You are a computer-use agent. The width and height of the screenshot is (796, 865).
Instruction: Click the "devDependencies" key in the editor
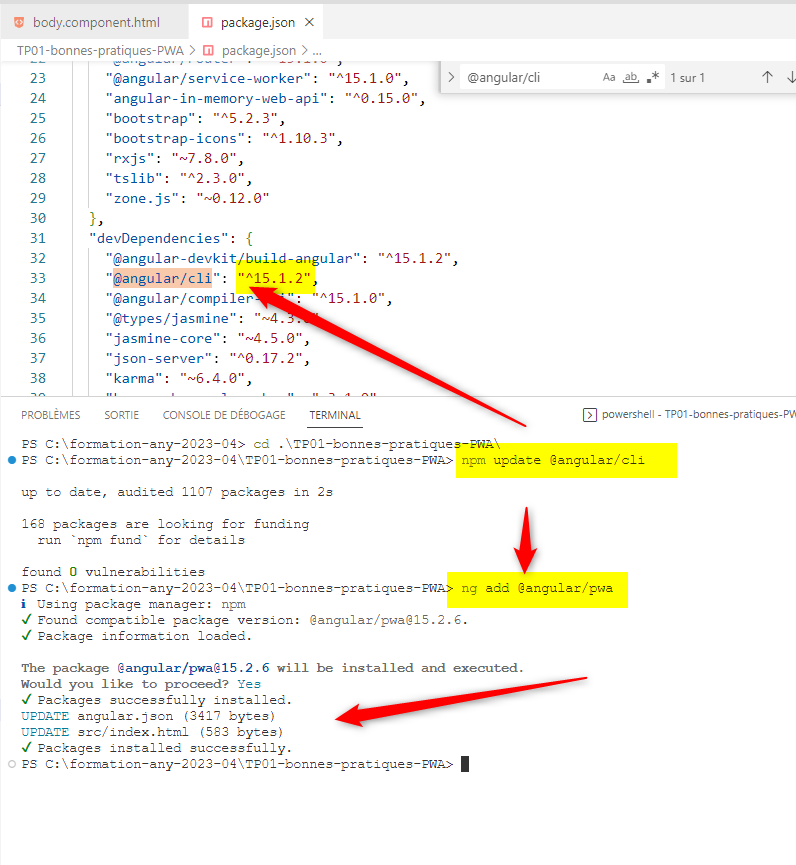click(x=158, y=238)
